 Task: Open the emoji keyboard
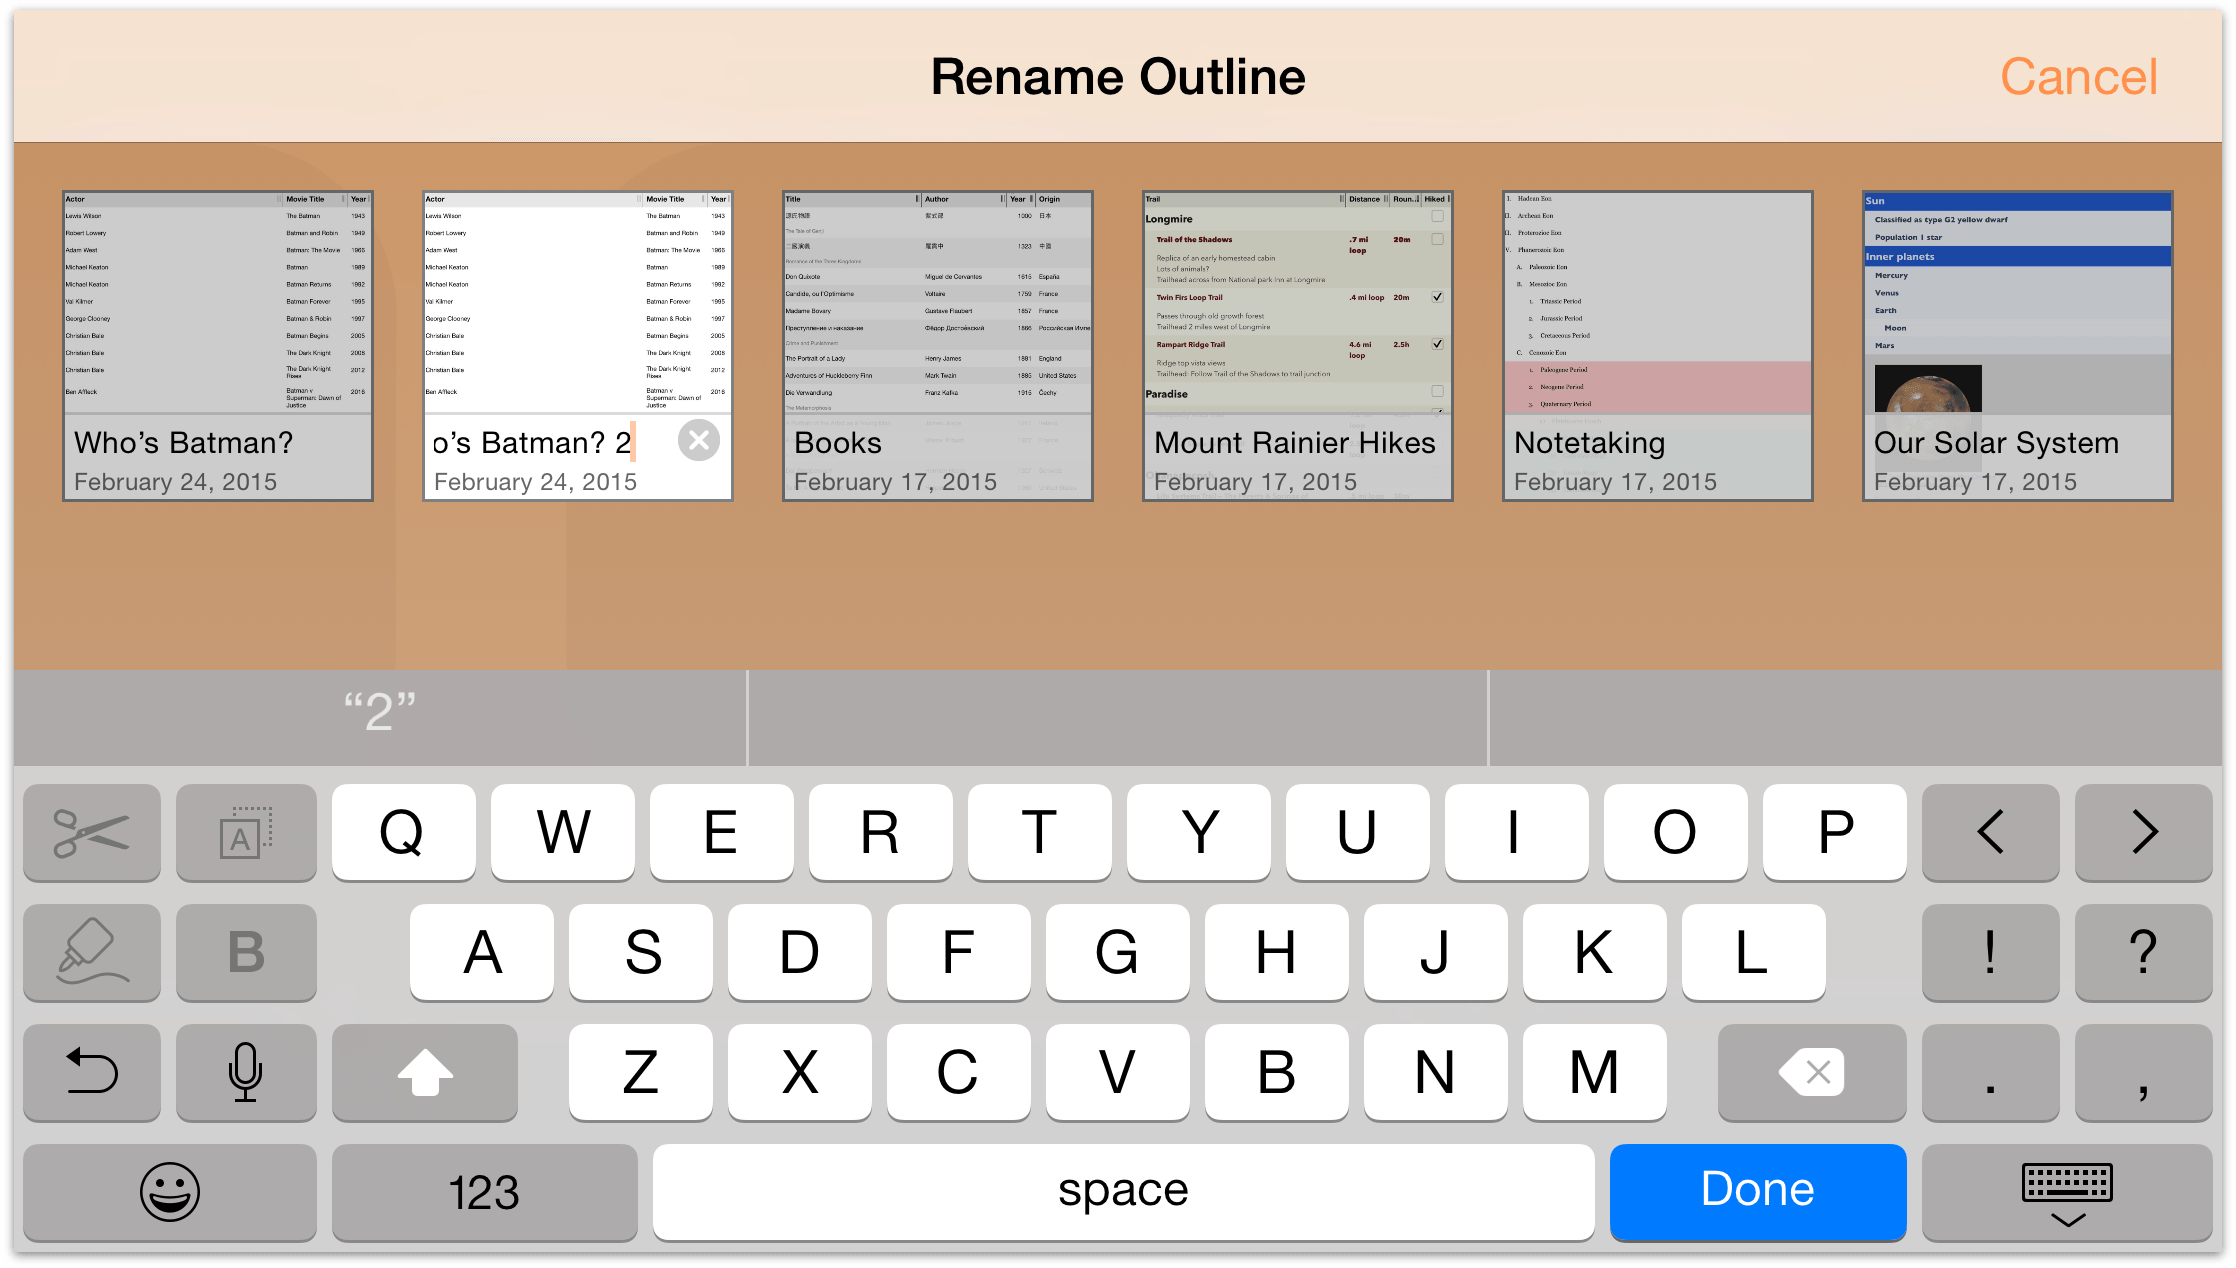click(170, 1192)
